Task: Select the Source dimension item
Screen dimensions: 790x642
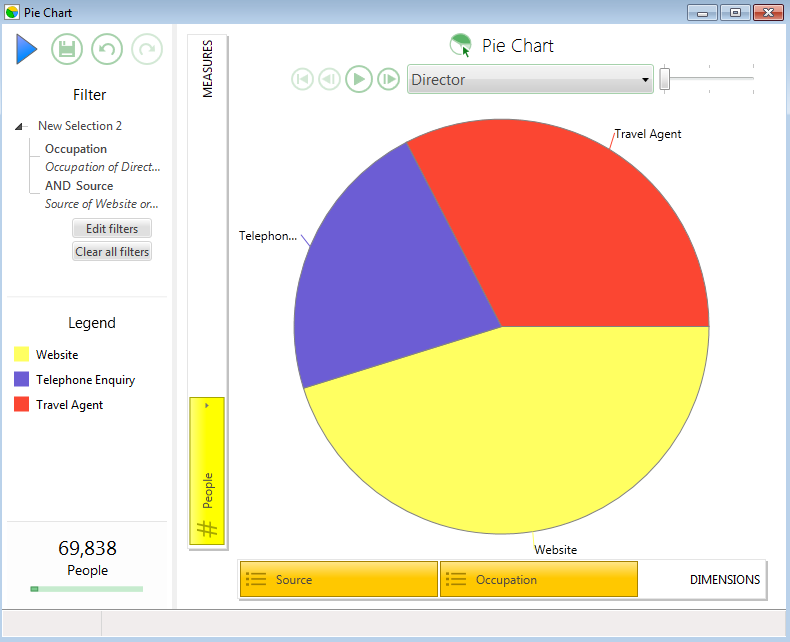Action: pos(339,580)
